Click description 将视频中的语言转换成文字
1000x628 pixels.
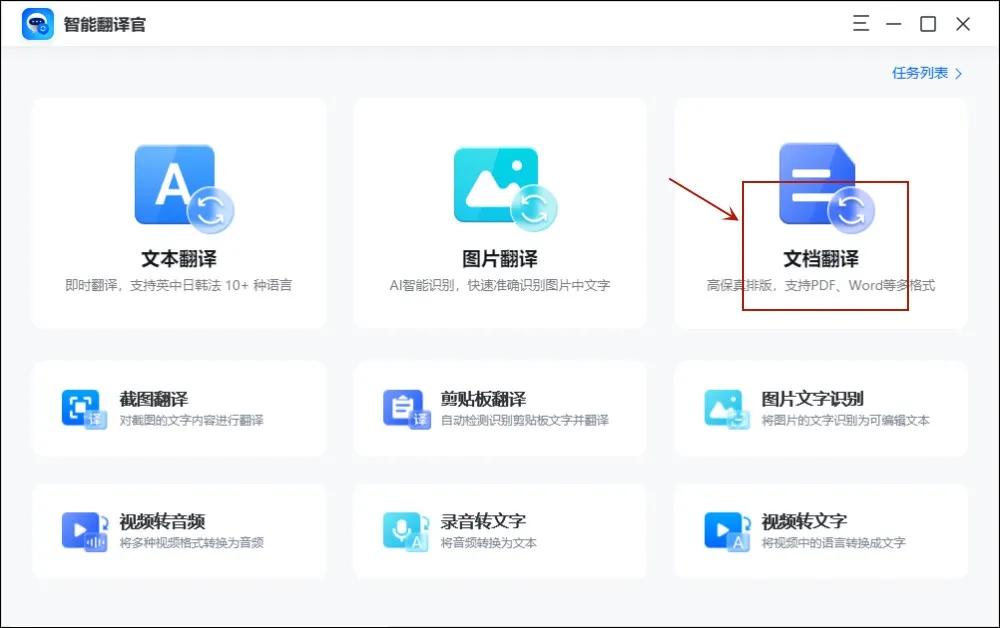click(834, 543)
